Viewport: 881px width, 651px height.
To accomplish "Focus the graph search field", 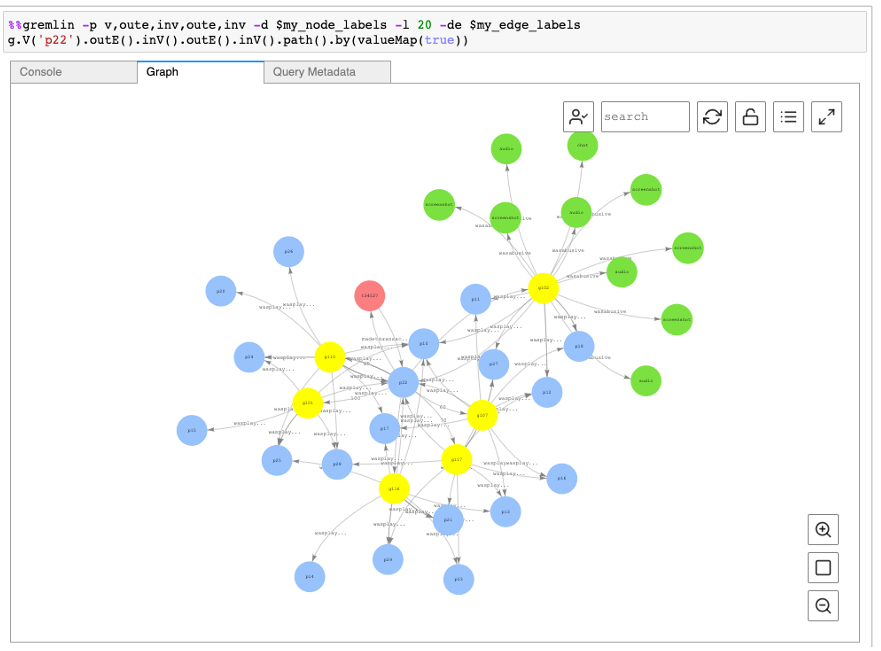I will pyautogui.click(x=645, y=117).
